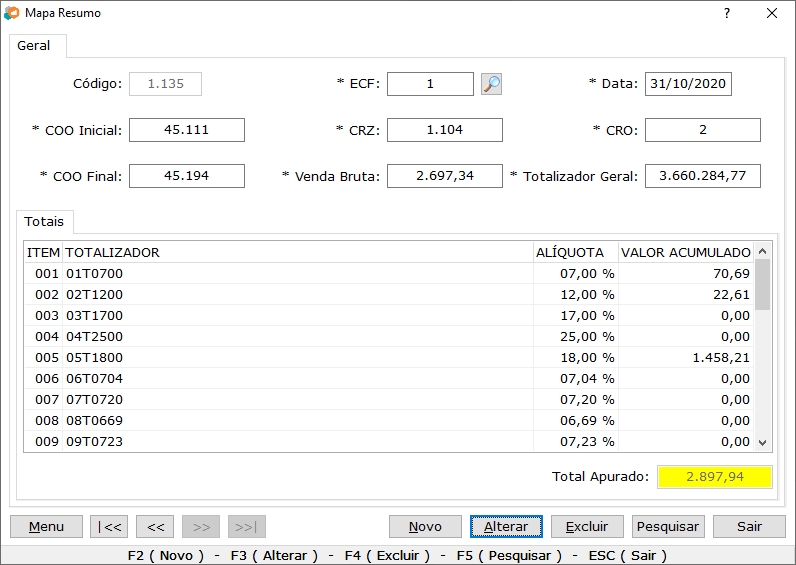796x565 pixels.
Task: Click the Venda Bruta field
Action: pos(444,176)
